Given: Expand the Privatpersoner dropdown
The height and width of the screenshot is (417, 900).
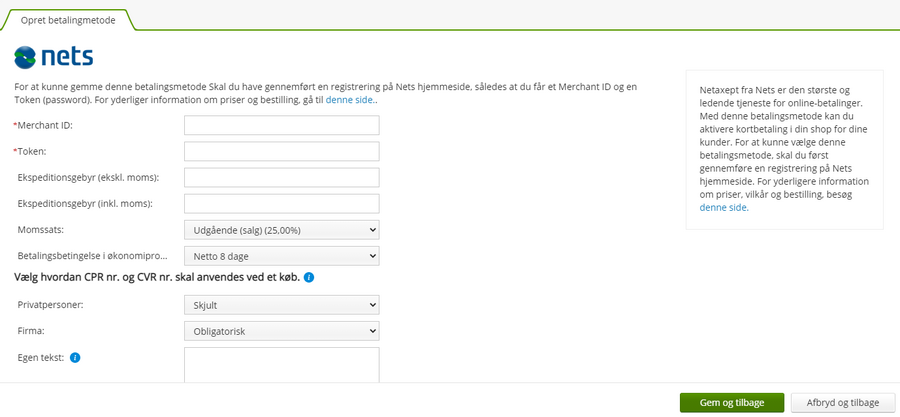Looking at the screenshot, I should click(281, 305).
